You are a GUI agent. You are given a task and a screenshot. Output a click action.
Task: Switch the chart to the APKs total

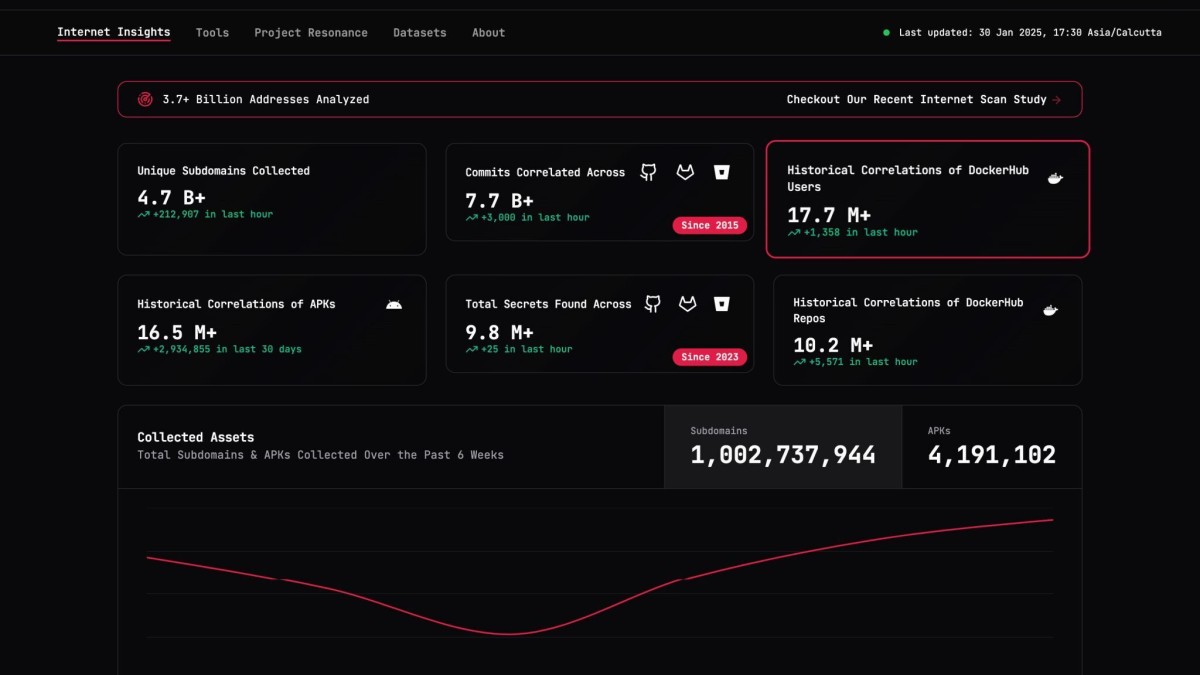(x=991, y=447)
